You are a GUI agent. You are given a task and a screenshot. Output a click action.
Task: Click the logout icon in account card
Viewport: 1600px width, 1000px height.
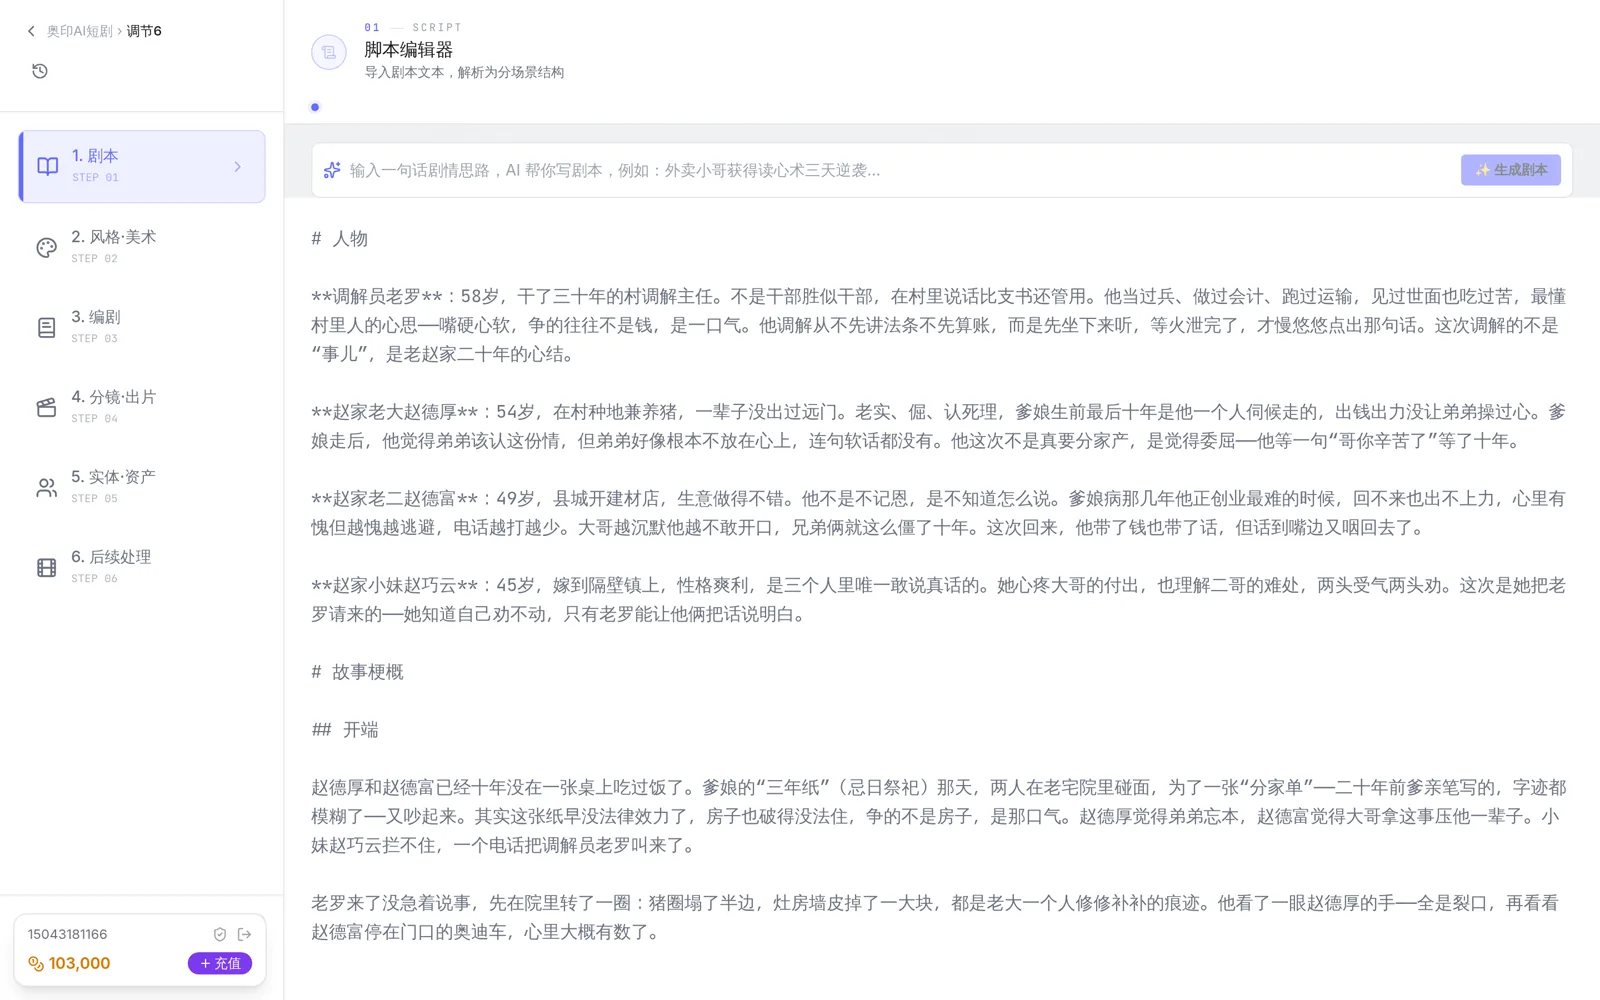tap(245, 934)
